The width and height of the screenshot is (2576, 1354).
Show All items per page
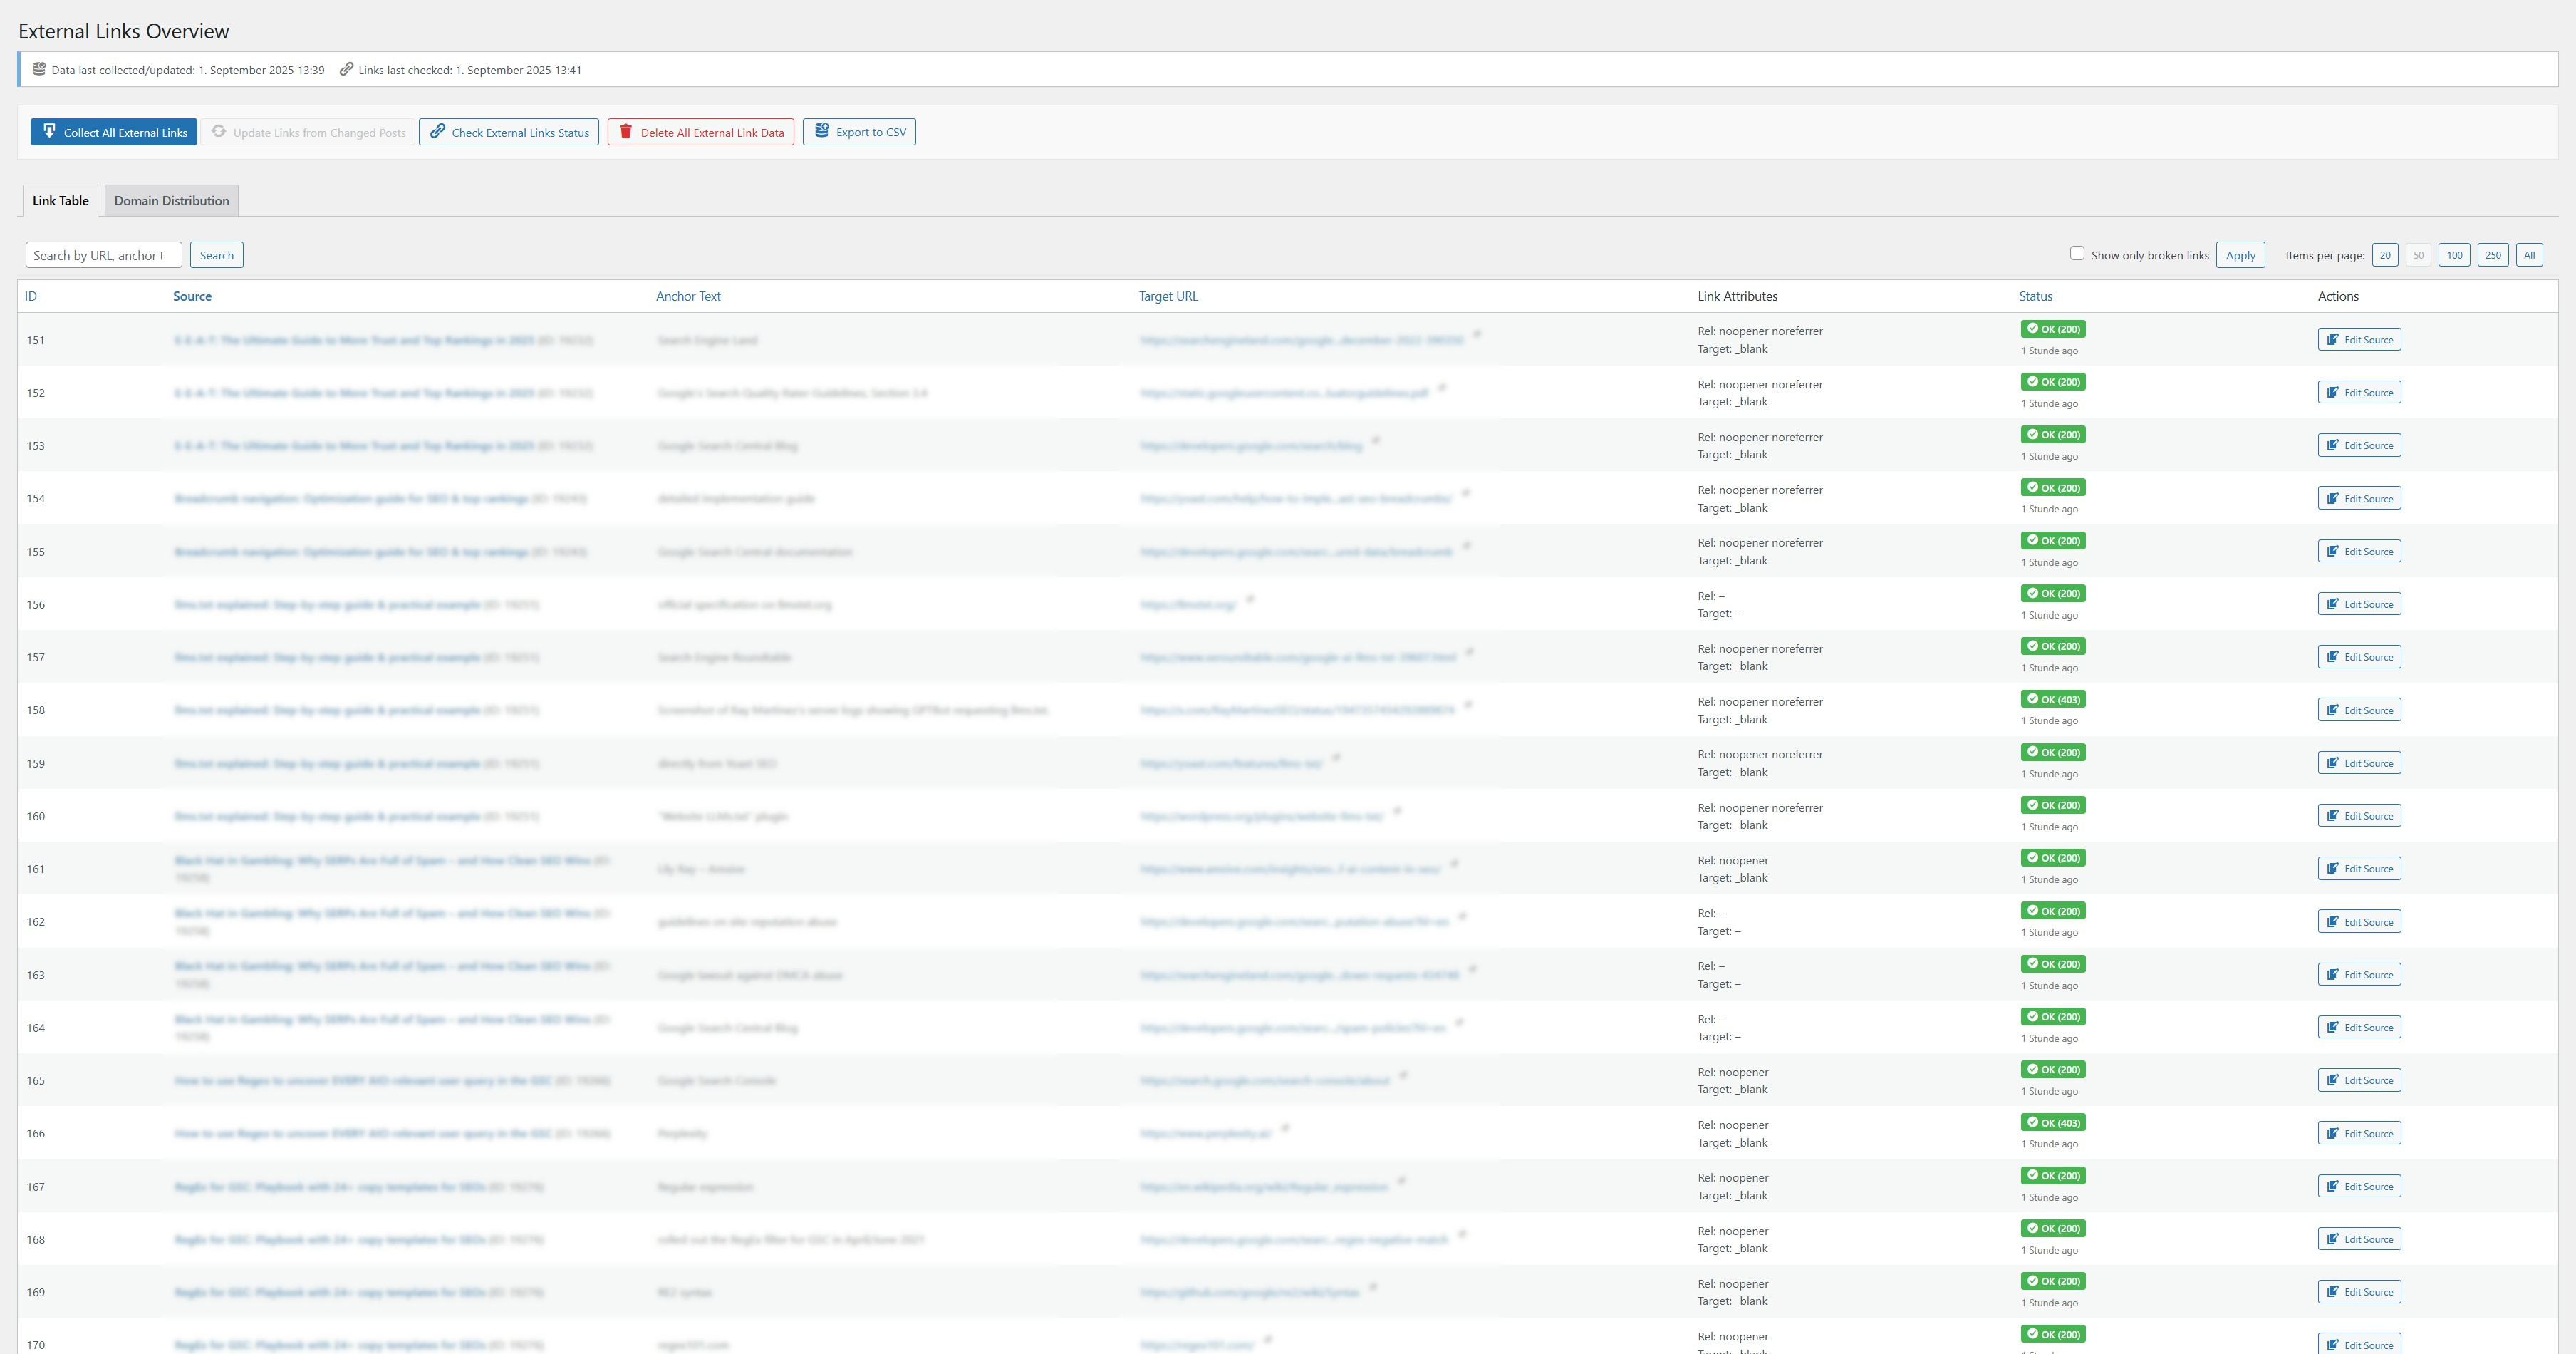coord(2529,255)
